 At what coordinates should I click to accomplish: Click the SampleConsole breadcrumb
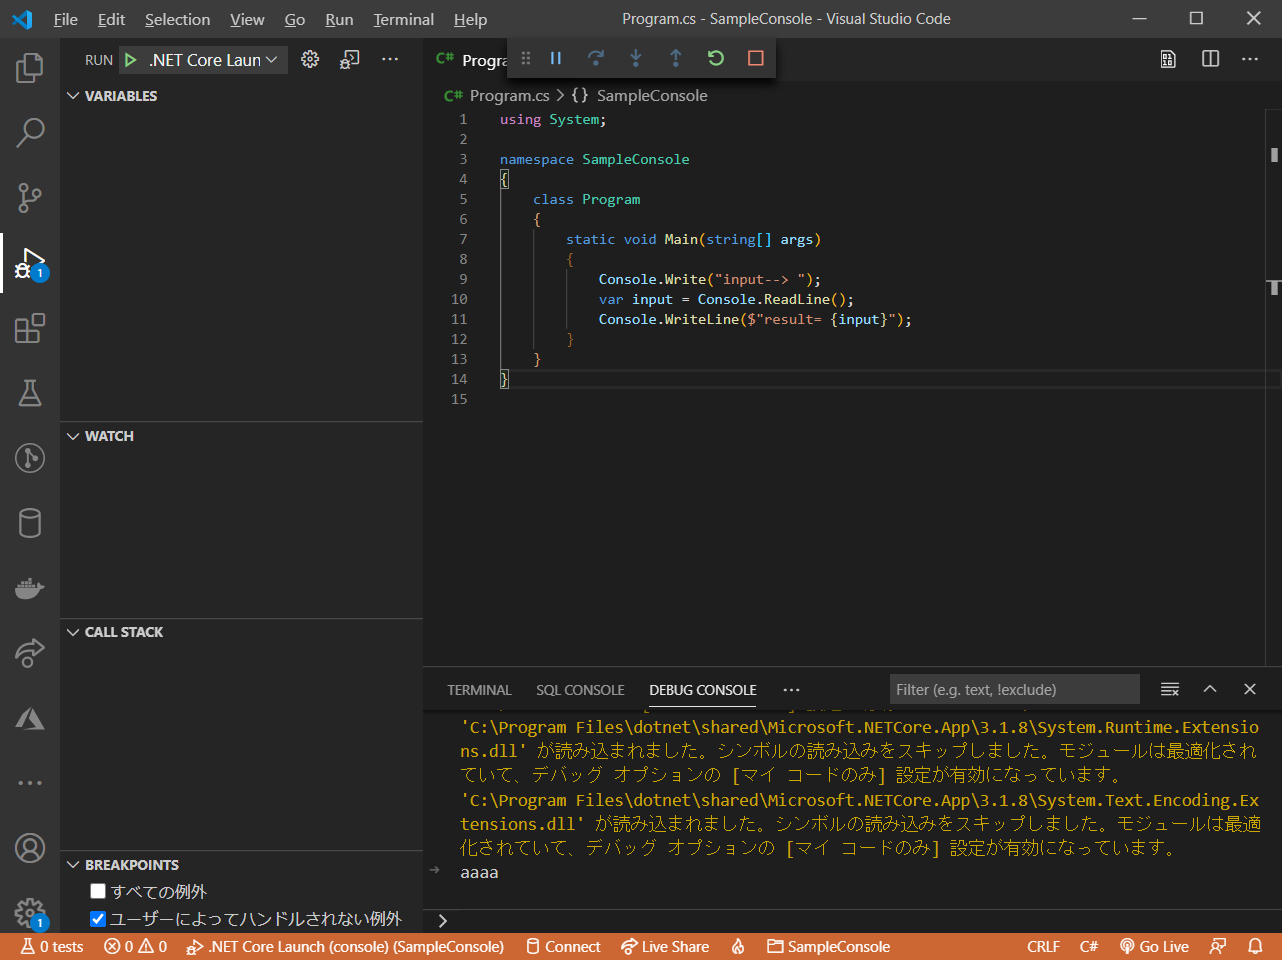[x=652, y=96]
